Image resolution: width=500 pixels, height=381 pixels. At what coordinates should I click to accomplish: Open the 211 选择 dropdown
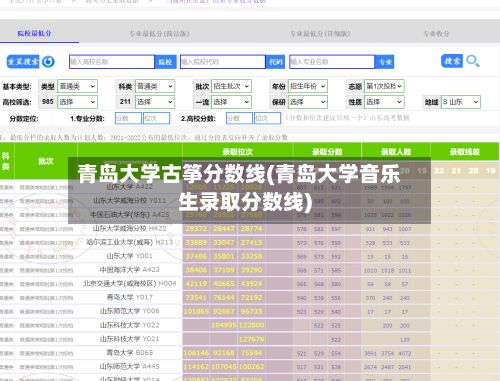click(x=155, y=102)
